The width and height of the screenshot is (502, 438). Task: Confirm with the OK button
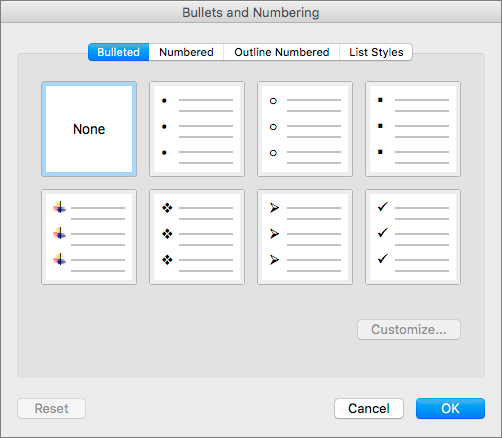pyautogui.click(x=450, y=408)
